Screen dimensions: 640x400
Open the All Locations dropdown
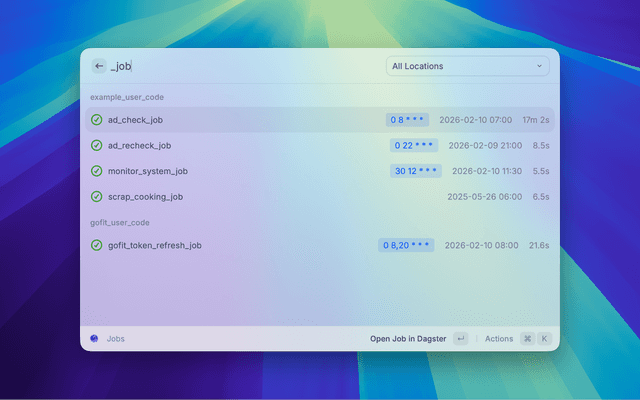click(x=467, y=67)
